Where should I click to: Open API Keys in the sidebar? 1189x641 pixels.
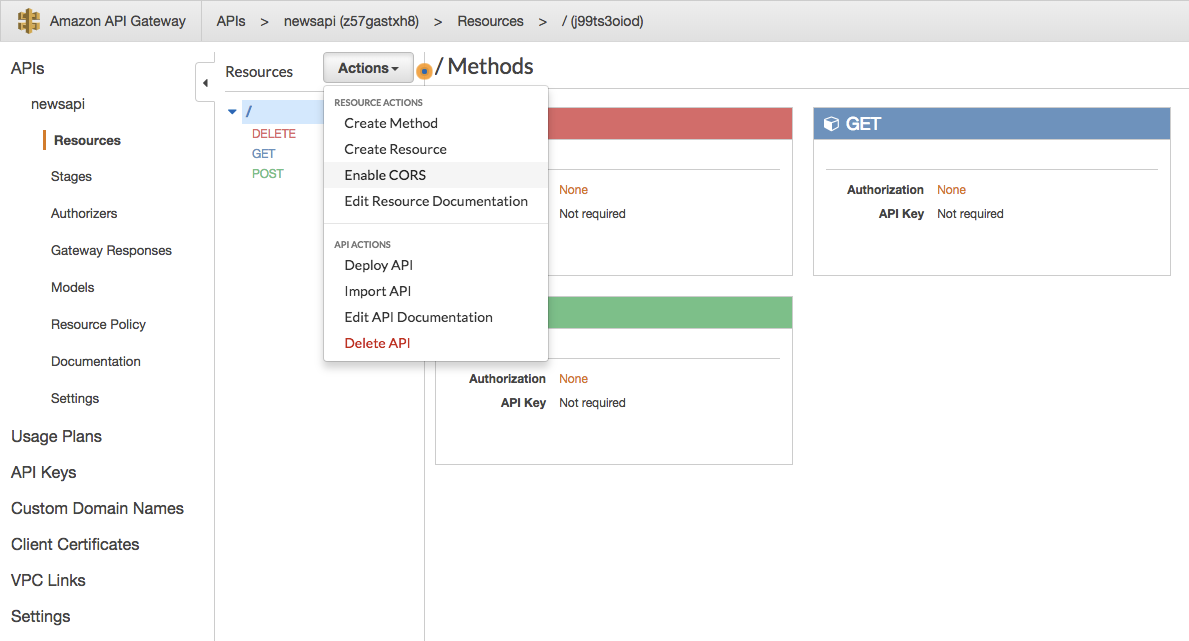pos(43,472)
